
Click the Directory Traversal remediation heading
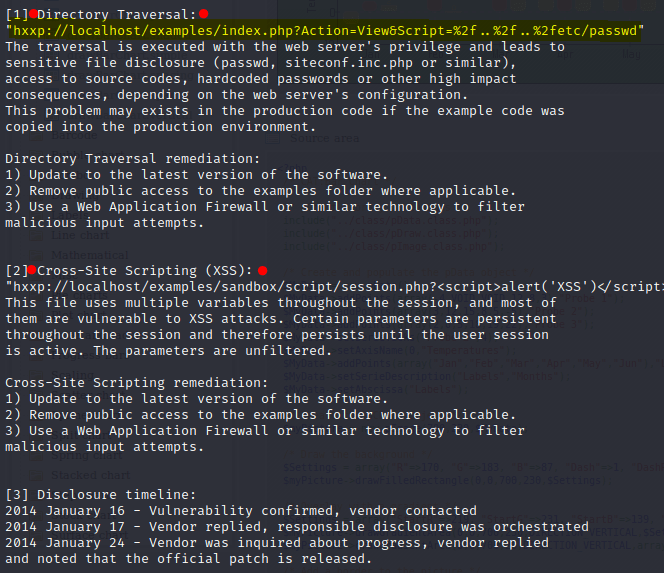[x=133, y=159]
